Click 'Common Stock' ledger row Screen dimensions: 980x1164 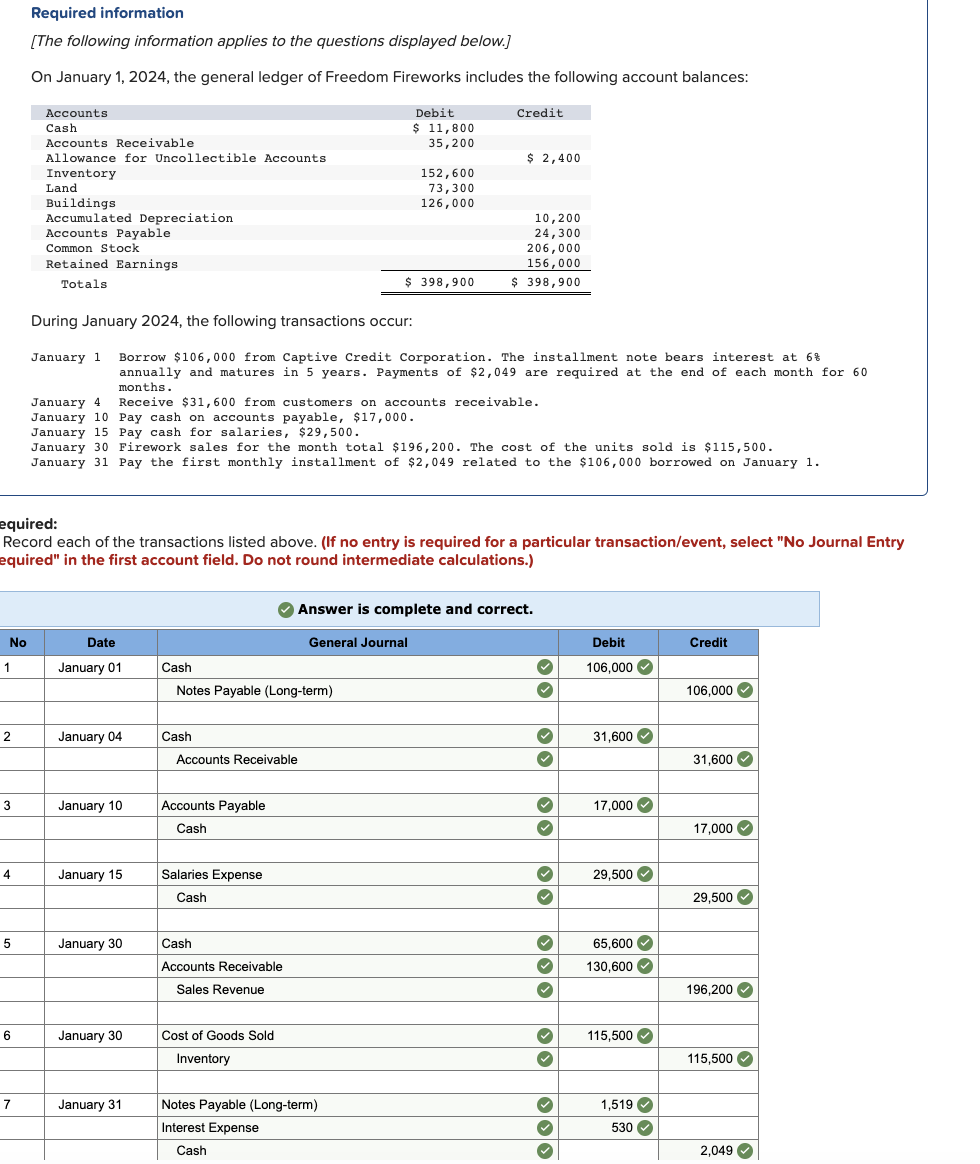310,248
